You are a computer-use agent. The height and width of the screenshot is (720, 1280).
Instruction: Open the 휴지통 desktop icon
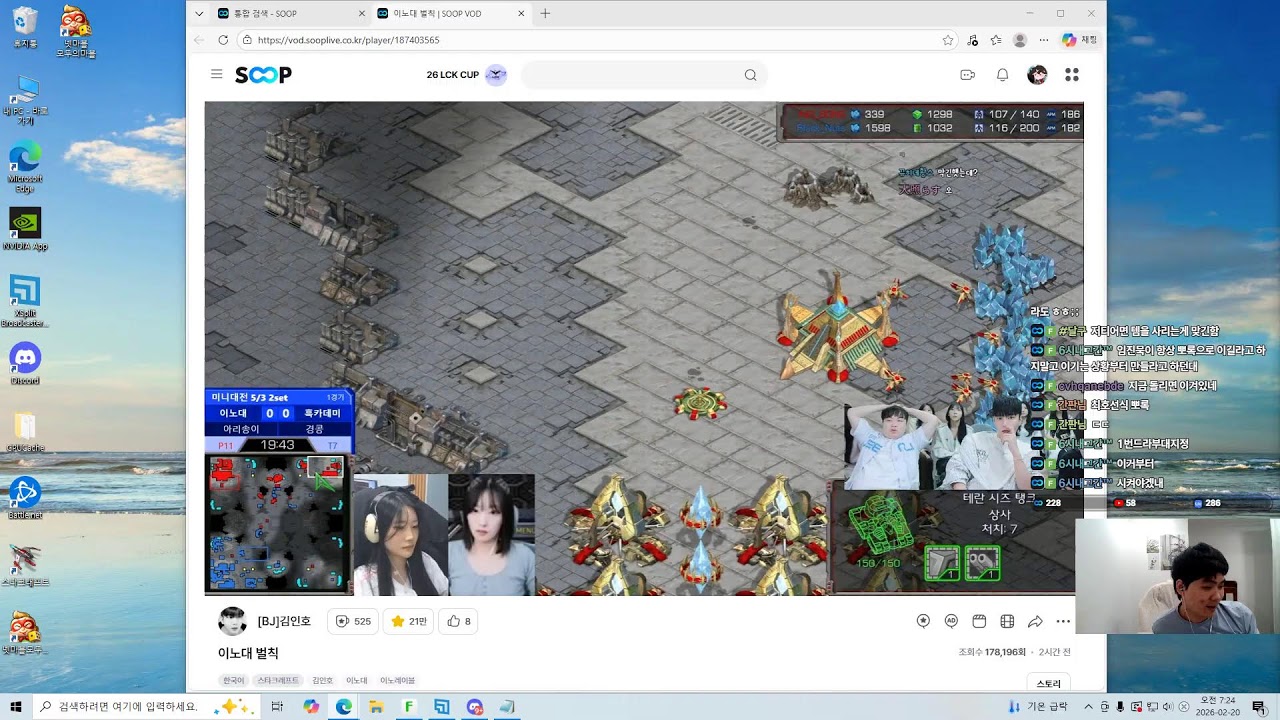[x=25, y=28]
